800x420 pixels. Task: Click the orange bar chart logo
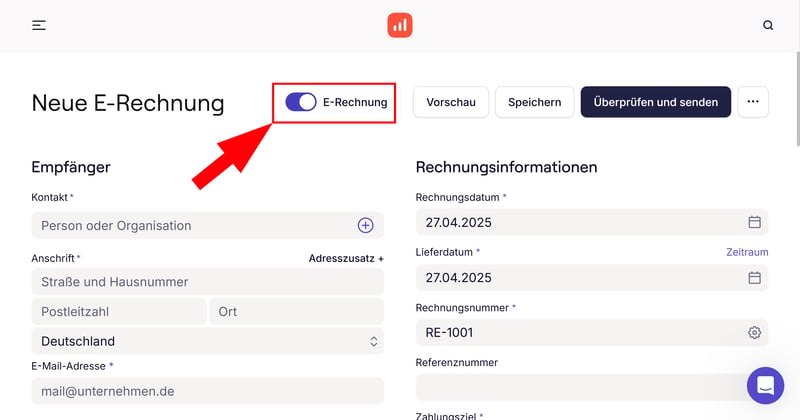[x=400, y=25]
